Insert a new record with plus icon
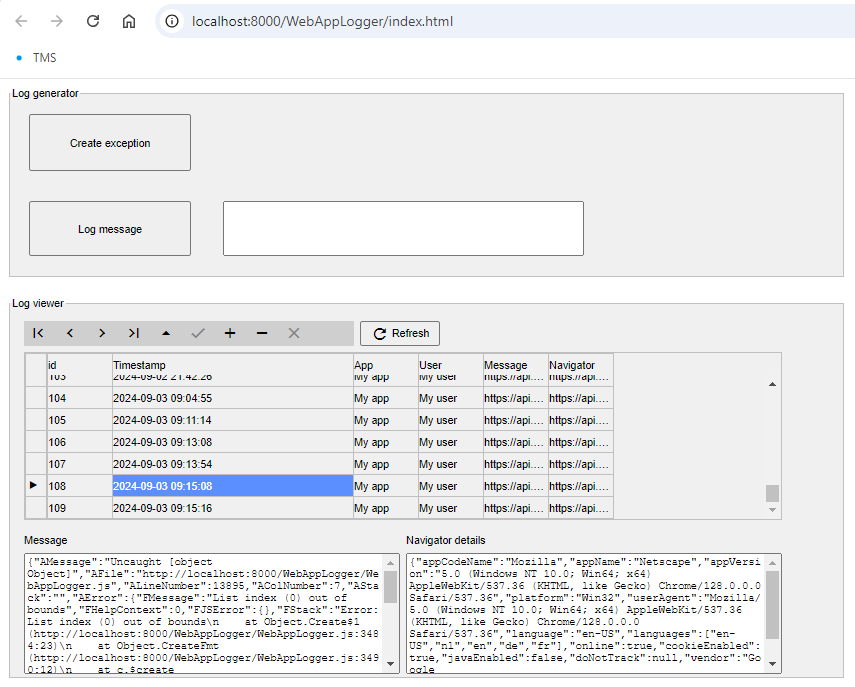The width and height of the screenshot is (855, 687). pyautogui.click(x=230, y=333)
